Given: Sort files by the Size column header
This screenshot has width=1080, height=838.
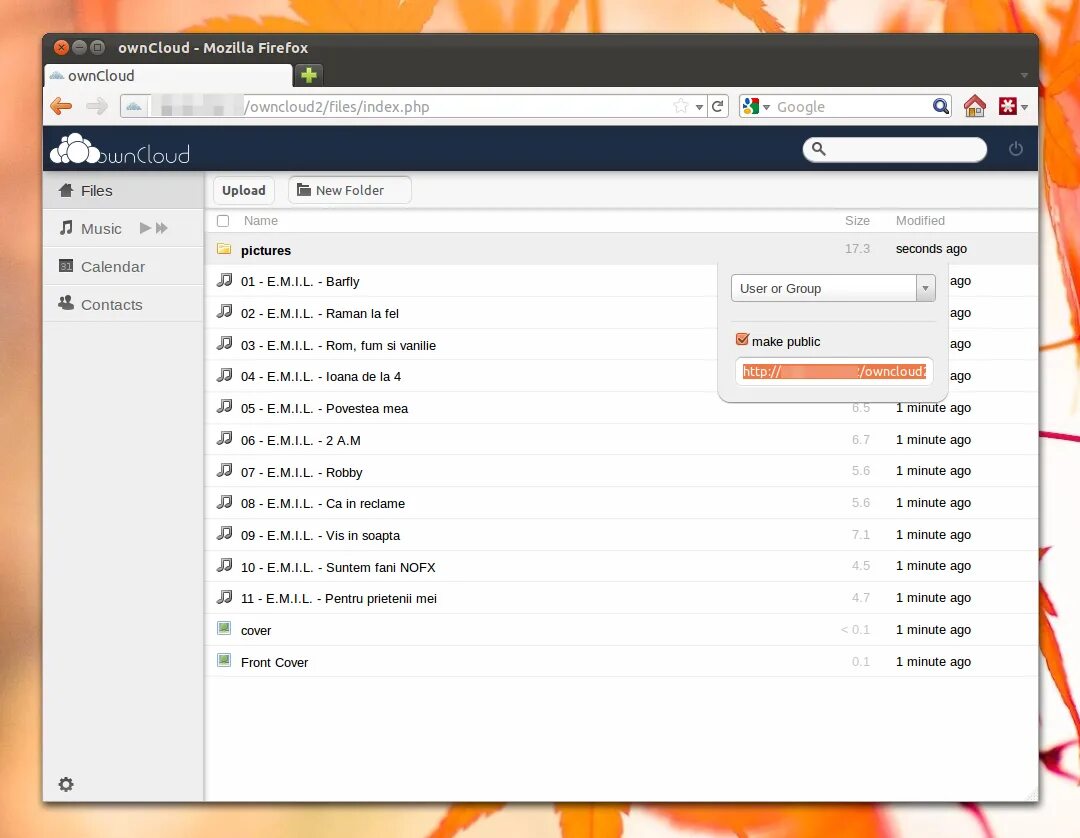Looking at the screenshot, I should [x=857, y=221].
